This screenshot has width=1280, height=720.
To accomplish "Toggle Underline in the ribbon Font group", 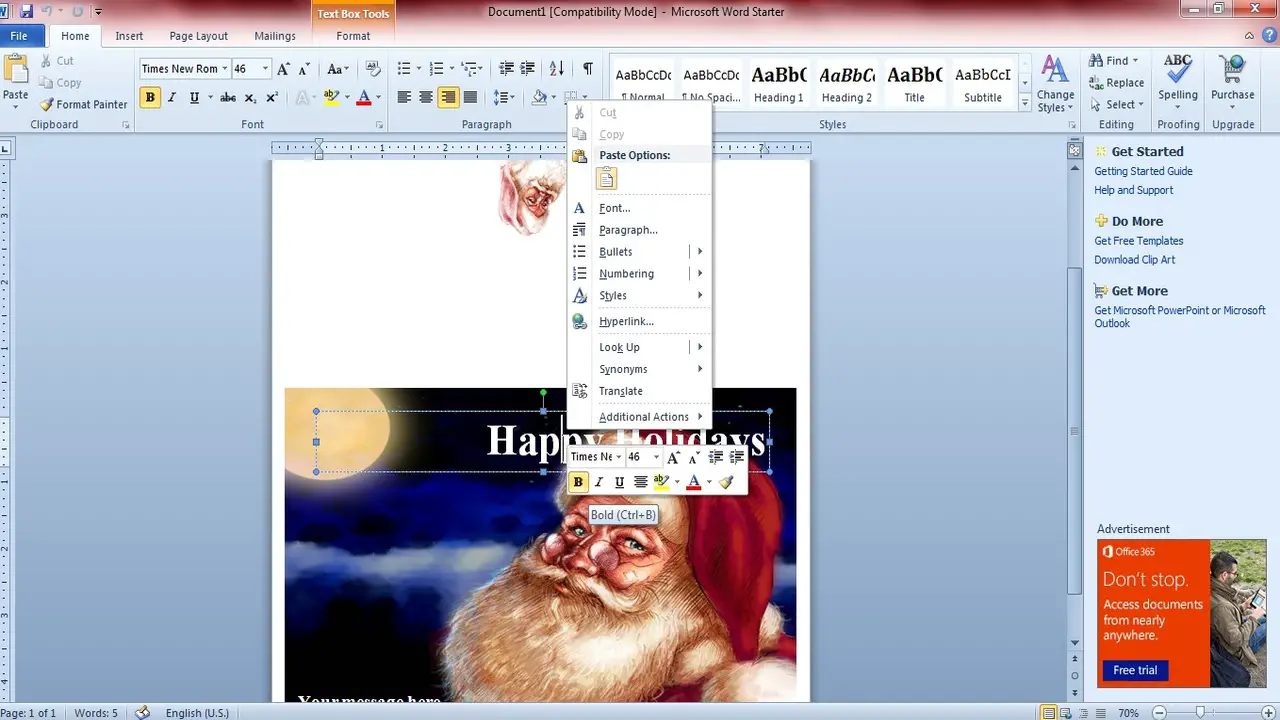I will [x=194, y=97].
